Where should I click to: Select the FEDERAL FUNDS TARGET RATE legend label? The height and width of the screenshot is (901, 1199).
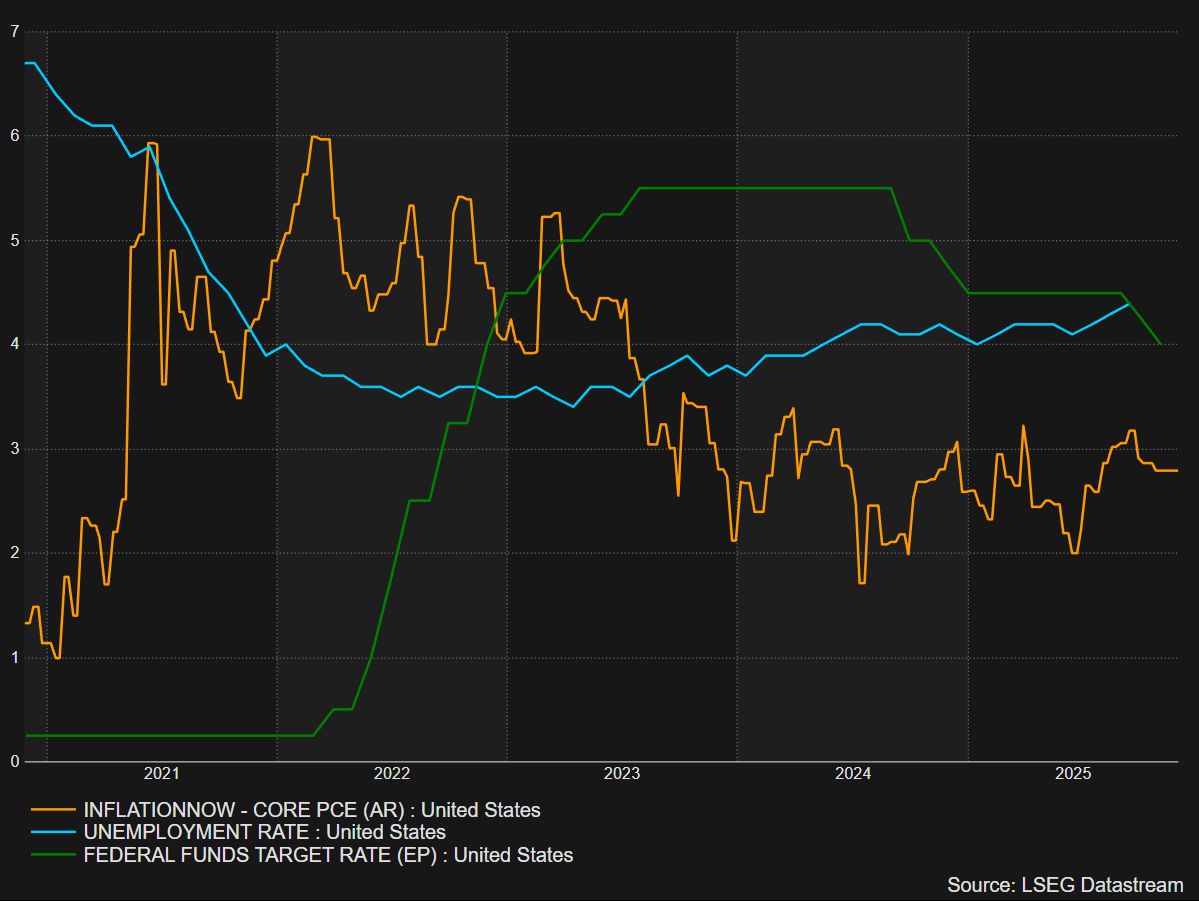(328, 855)
